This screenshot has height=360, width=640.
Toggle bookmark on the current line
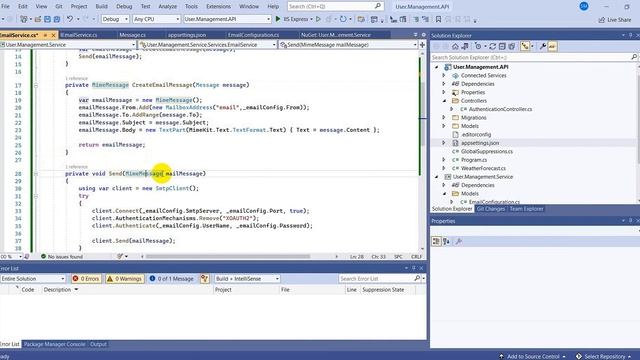tap(438, 19)
